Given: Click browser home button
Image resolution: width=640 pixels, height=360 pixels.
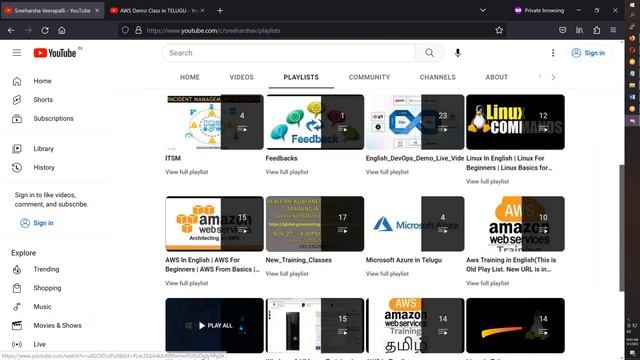Looking at the screenshot, I should tap(62, 30).
